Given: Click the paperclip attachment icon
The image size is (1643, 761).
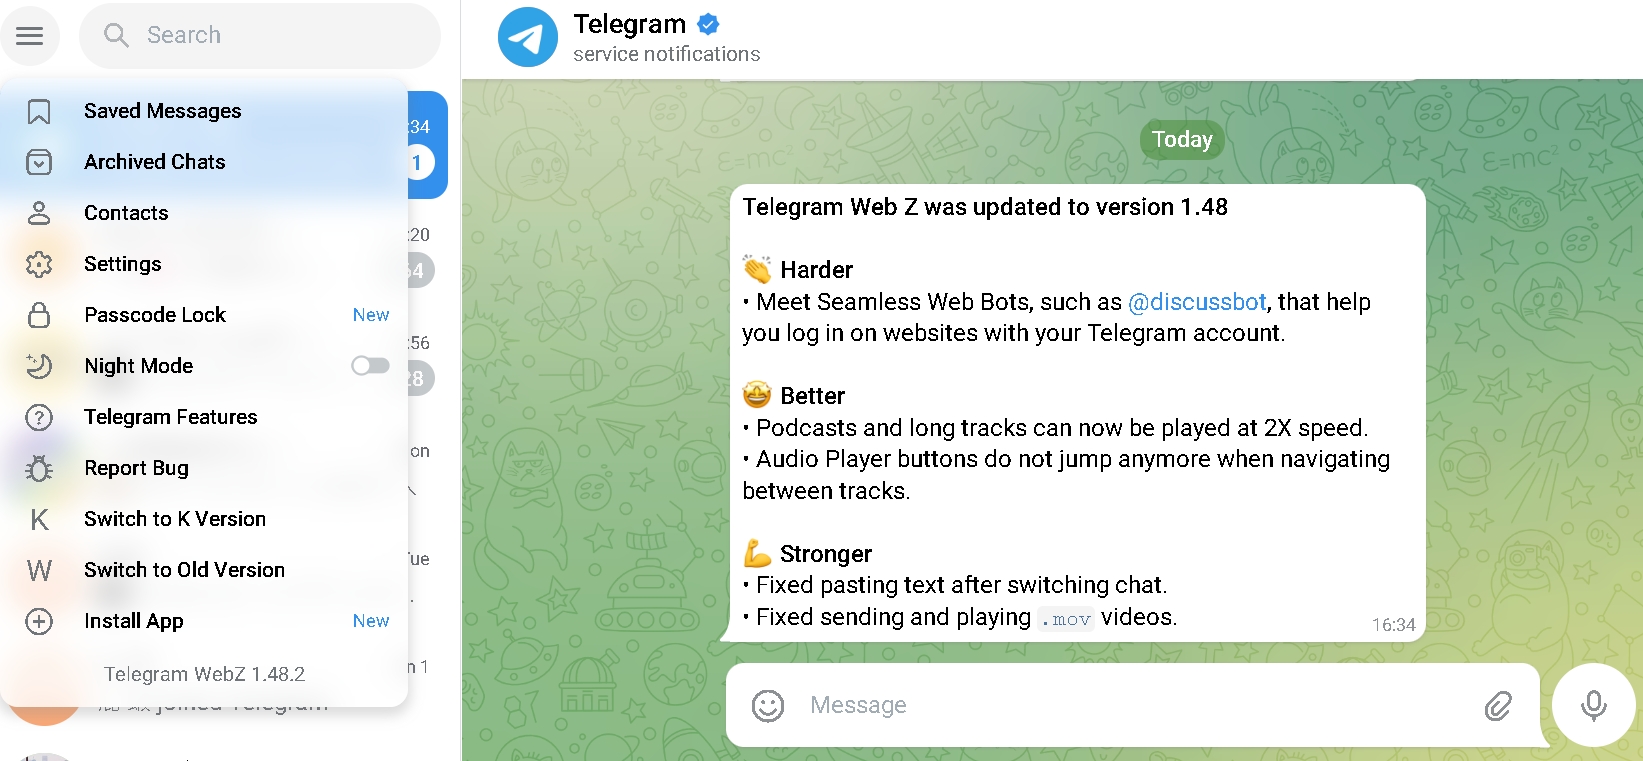Looking at the screenshot, I should point(1498,705).
